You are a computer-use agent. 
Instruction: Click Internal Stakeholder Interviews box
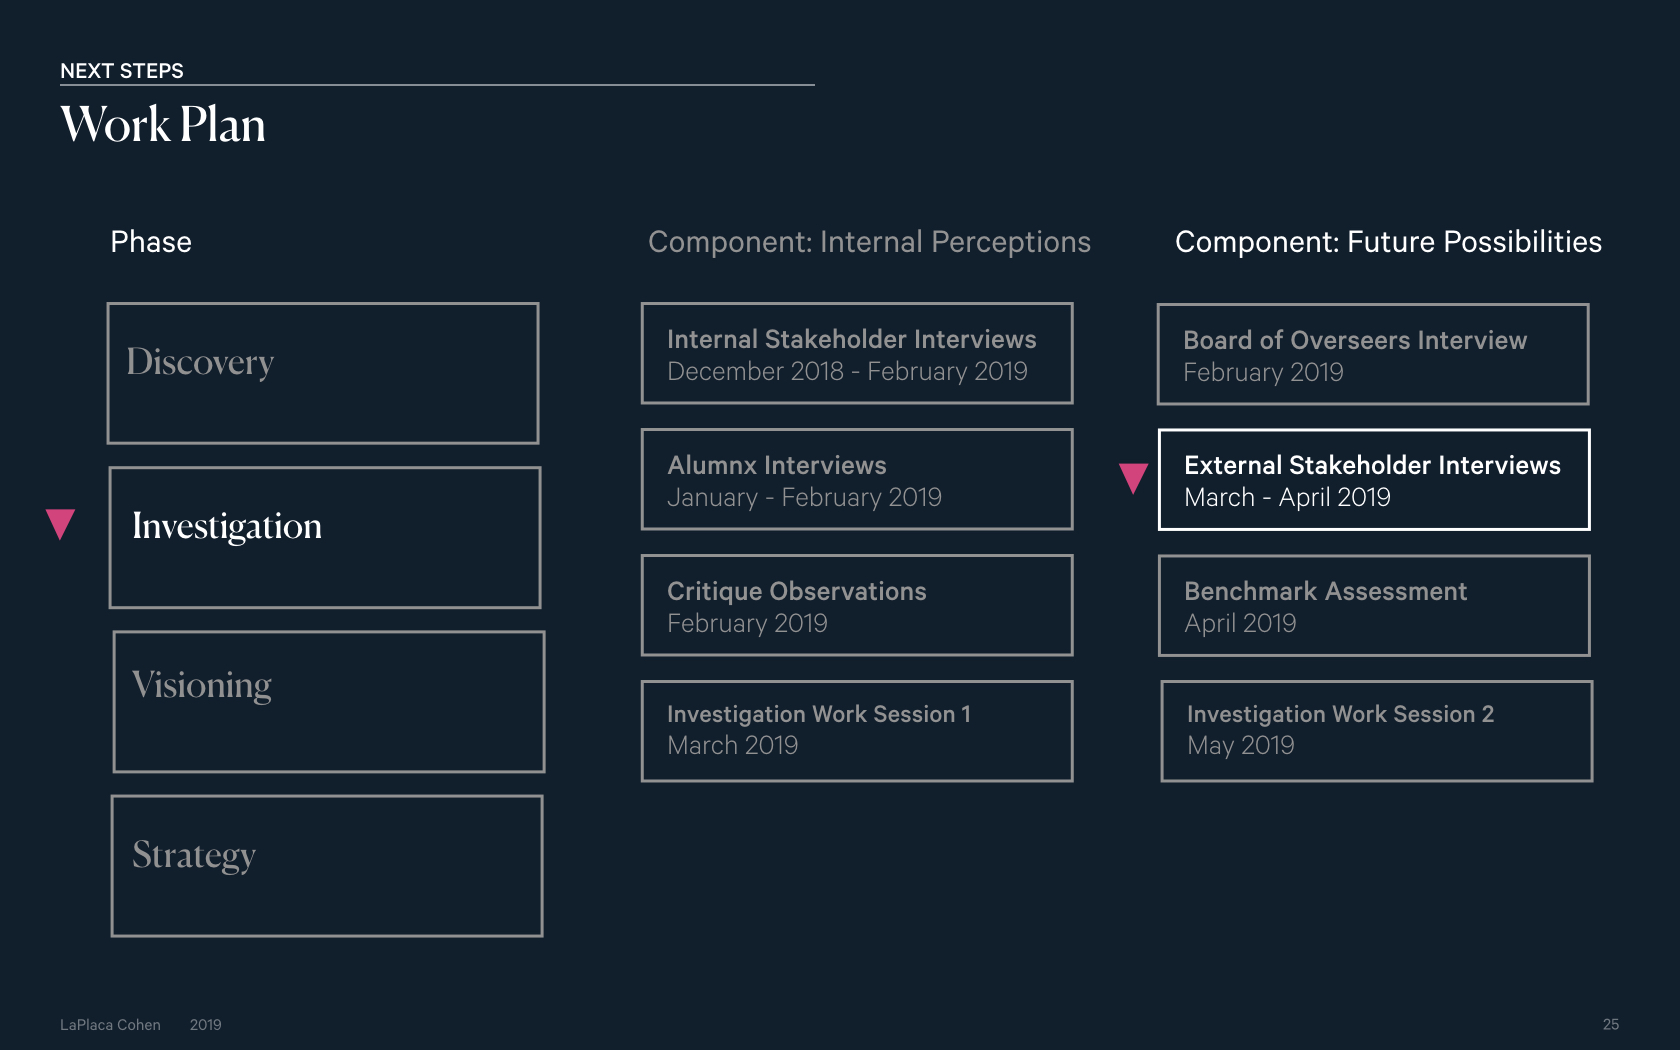[857, 353]
